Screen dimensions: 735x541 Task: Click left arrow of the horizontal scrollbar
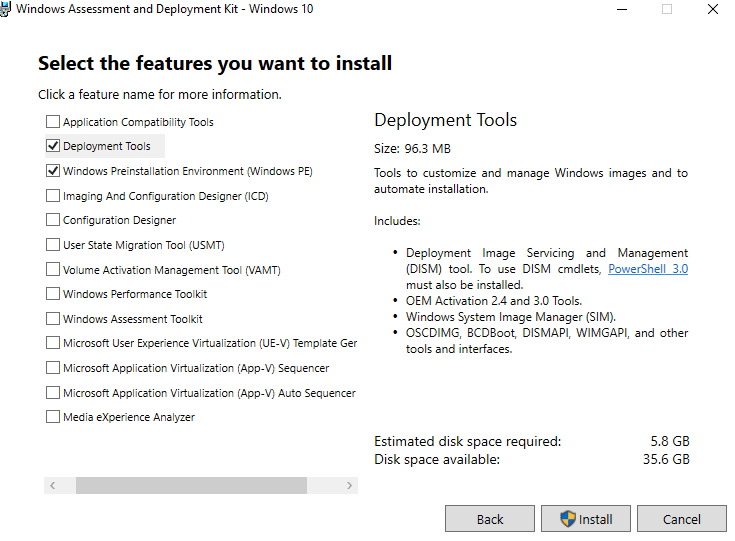pyautogui.click(x=52, y=486)
